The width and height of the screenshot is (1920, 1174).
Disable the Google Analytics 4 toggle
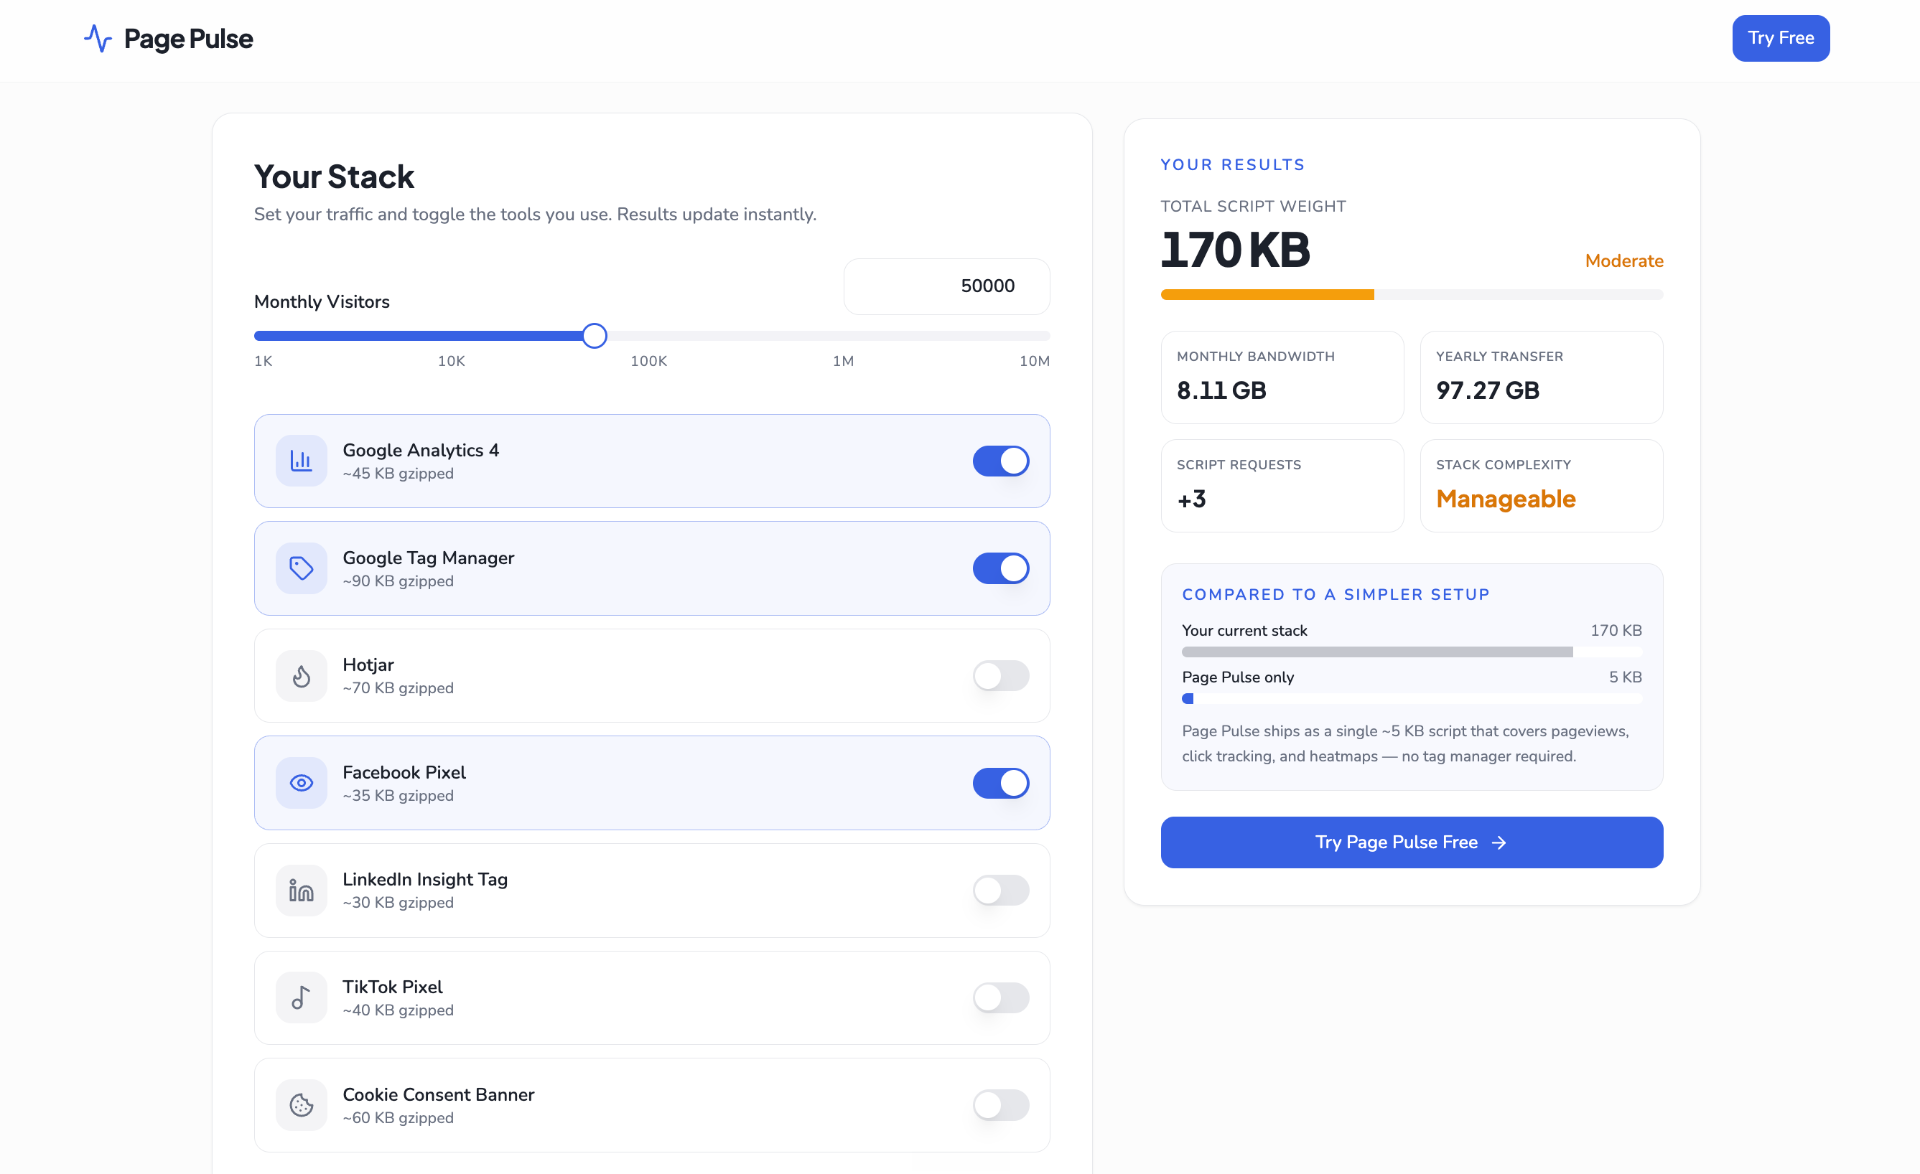point(1001,461)
